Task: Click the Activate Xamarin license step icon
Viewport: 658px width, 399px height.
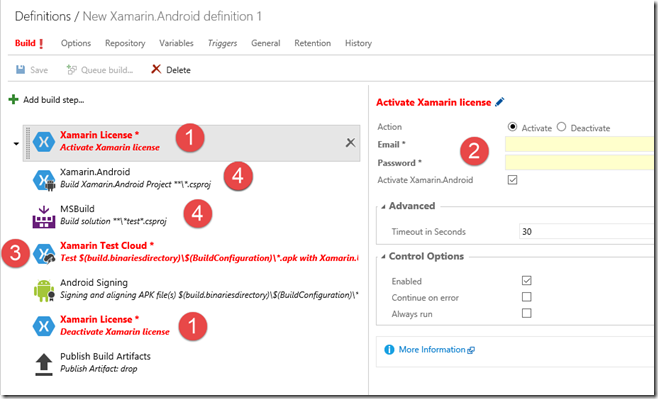Action: pos(44,142)
